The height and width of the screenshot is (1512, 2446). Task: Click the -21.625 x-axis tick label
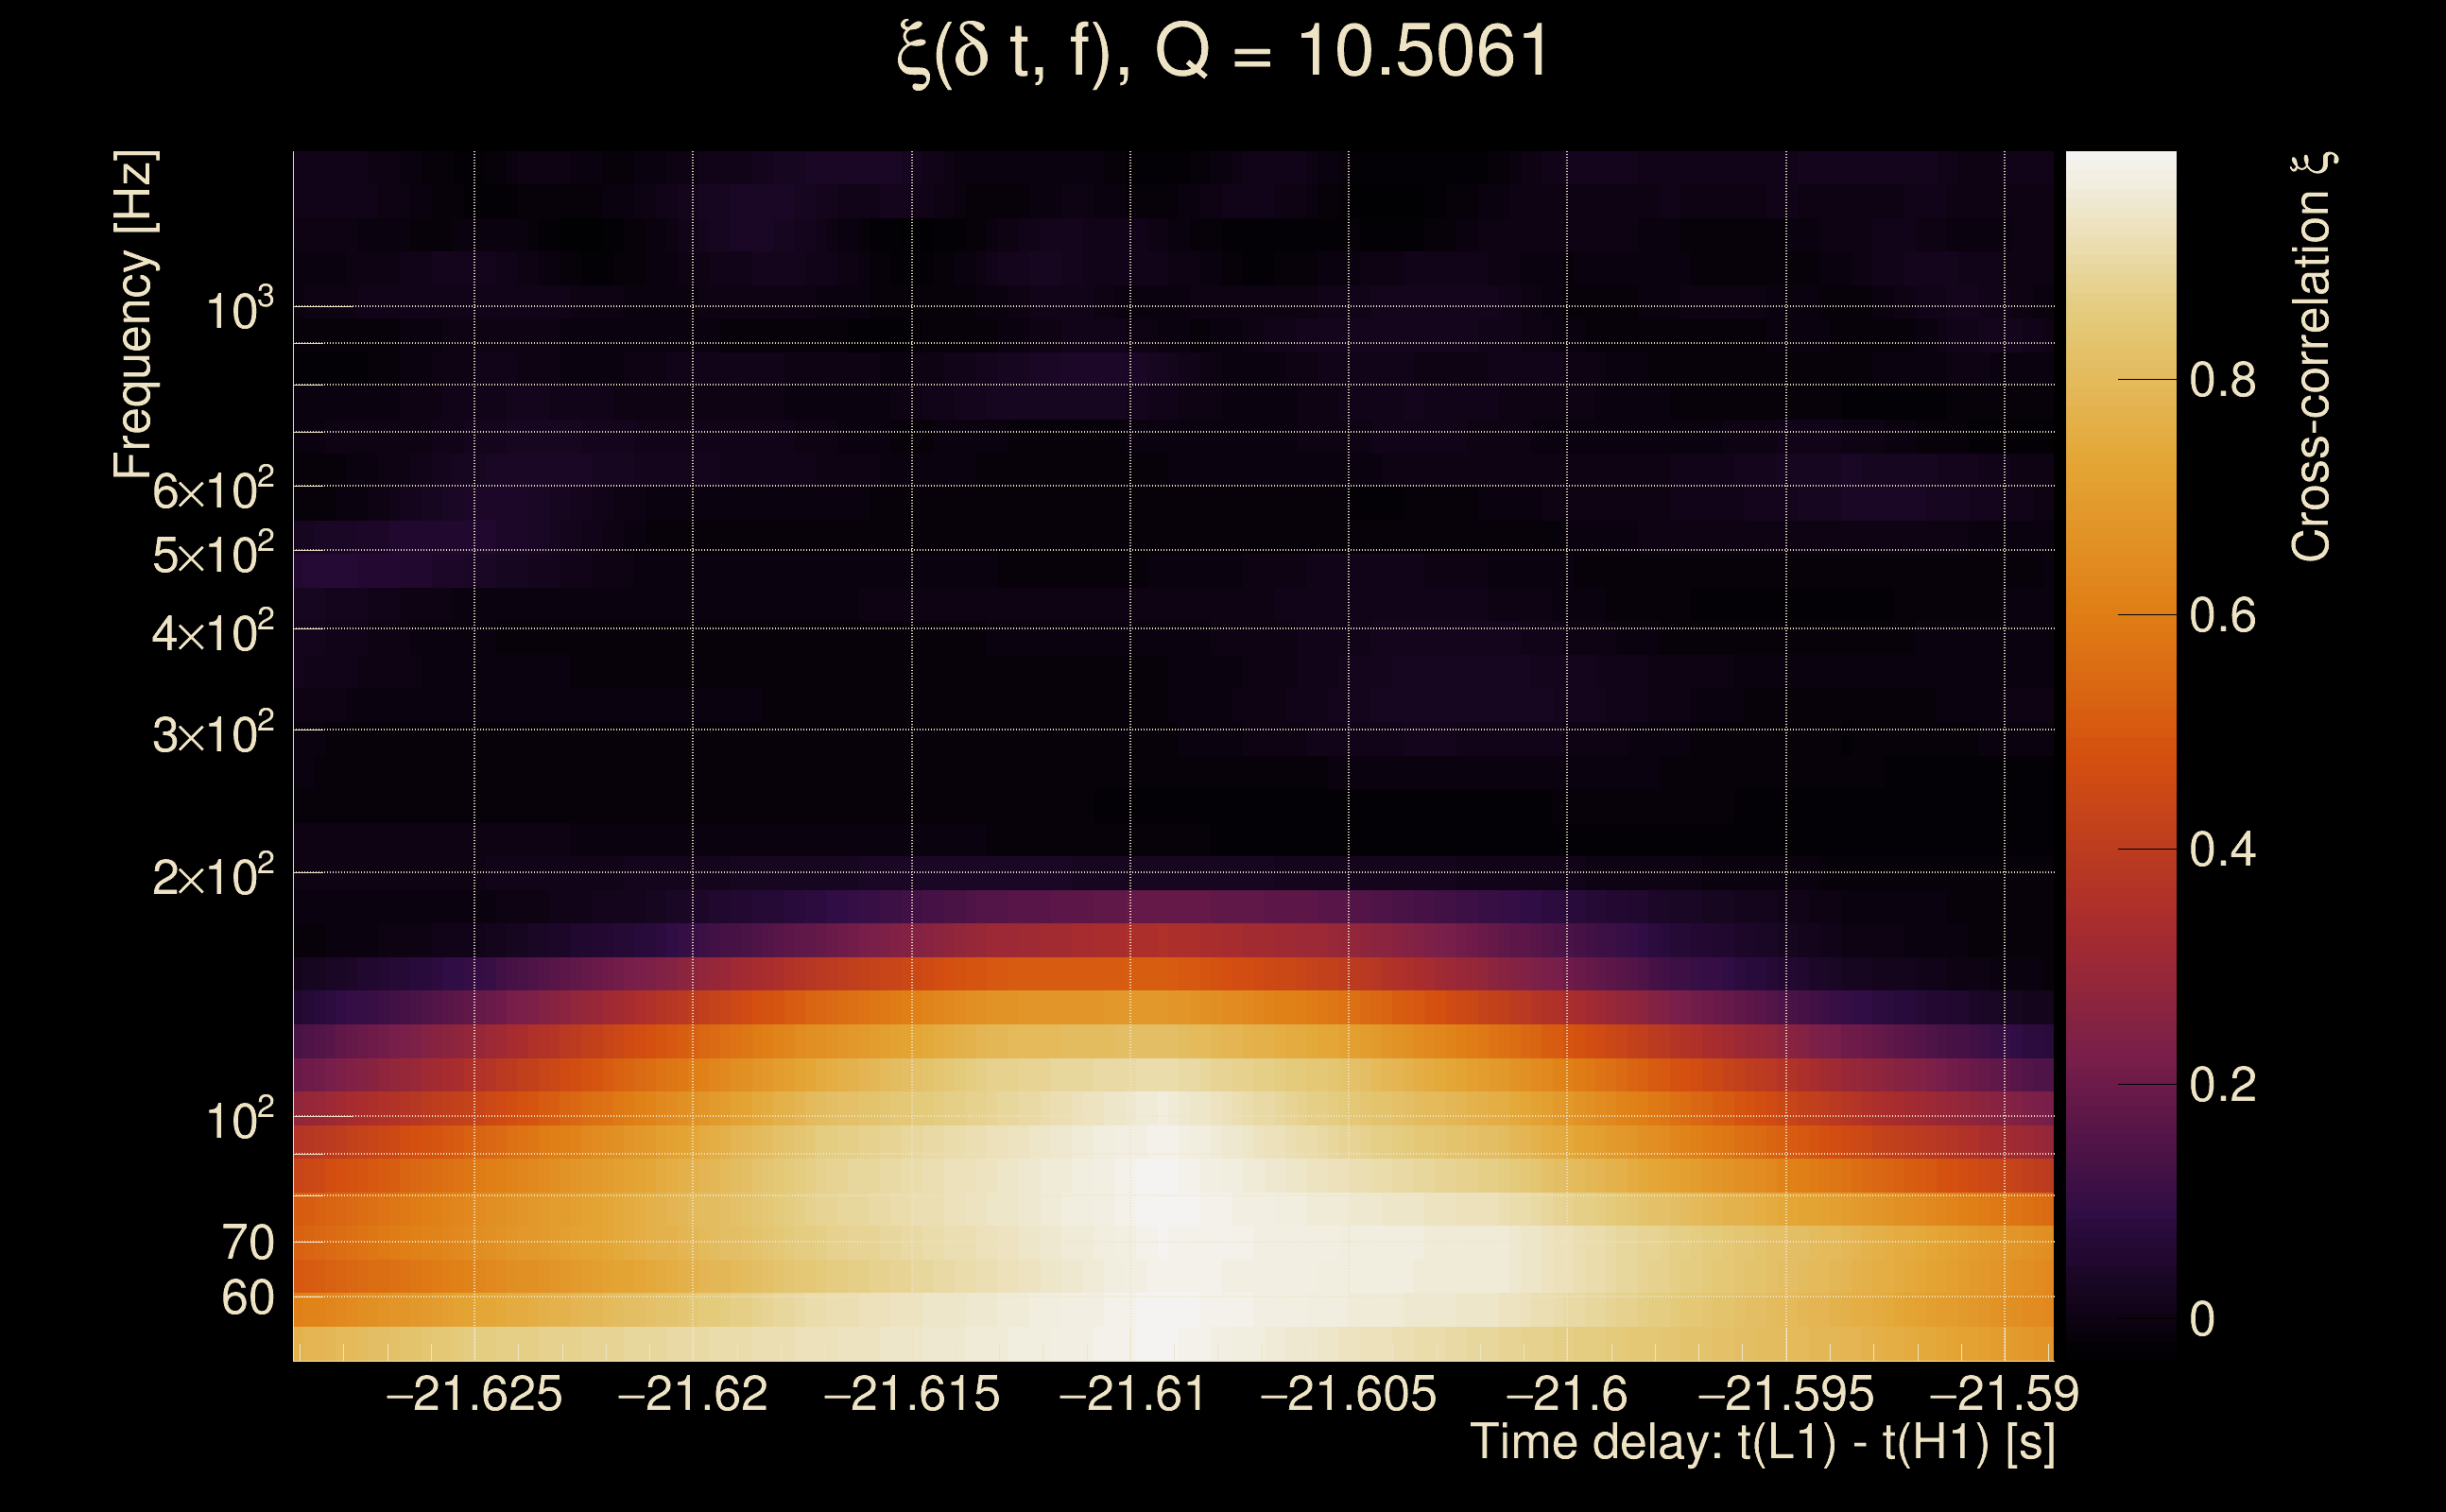(x=474, y=1394)
